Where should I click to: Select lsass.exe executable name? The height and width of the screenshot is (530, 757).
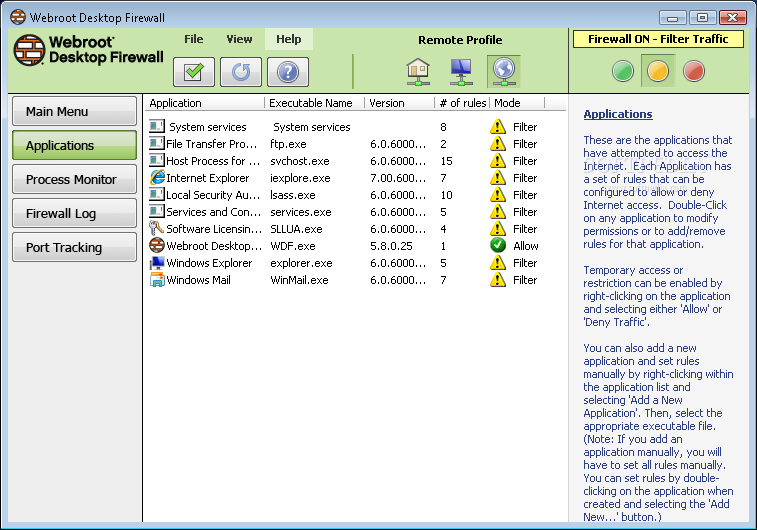[293, 195]
